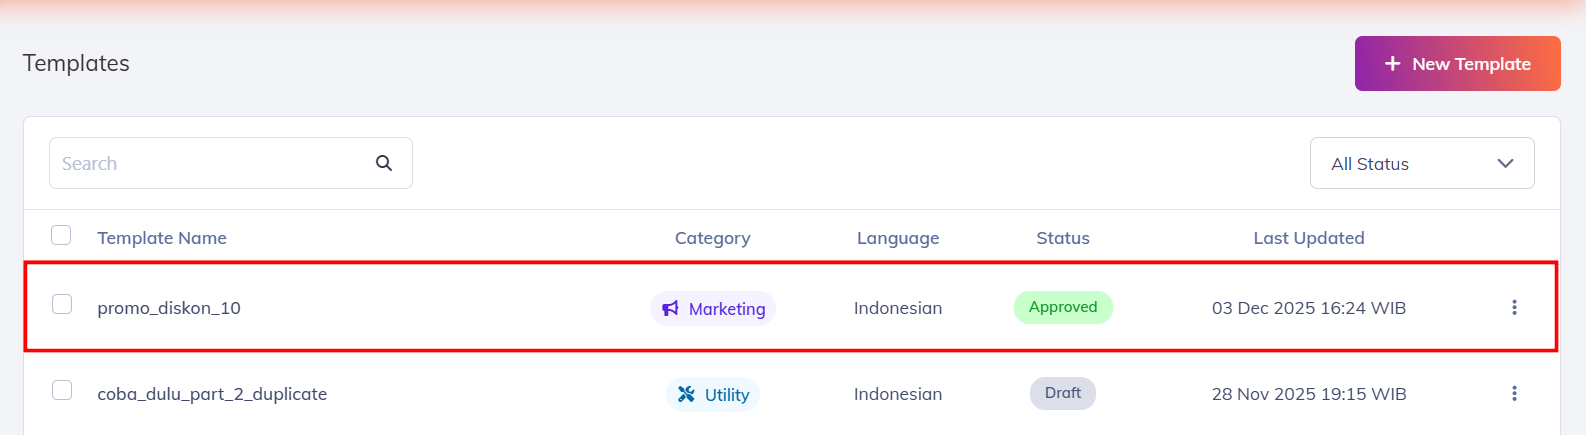This screenshot has width=1586, height=435.
Task: Click the Utility tools icon
Action: pos(686,395)
